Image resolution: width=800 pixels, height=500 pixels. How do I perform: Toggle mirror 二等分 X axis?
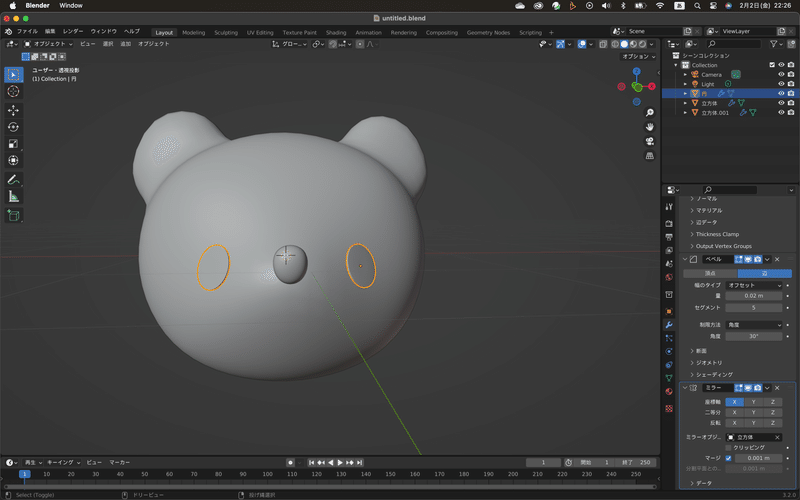(735, 412)
